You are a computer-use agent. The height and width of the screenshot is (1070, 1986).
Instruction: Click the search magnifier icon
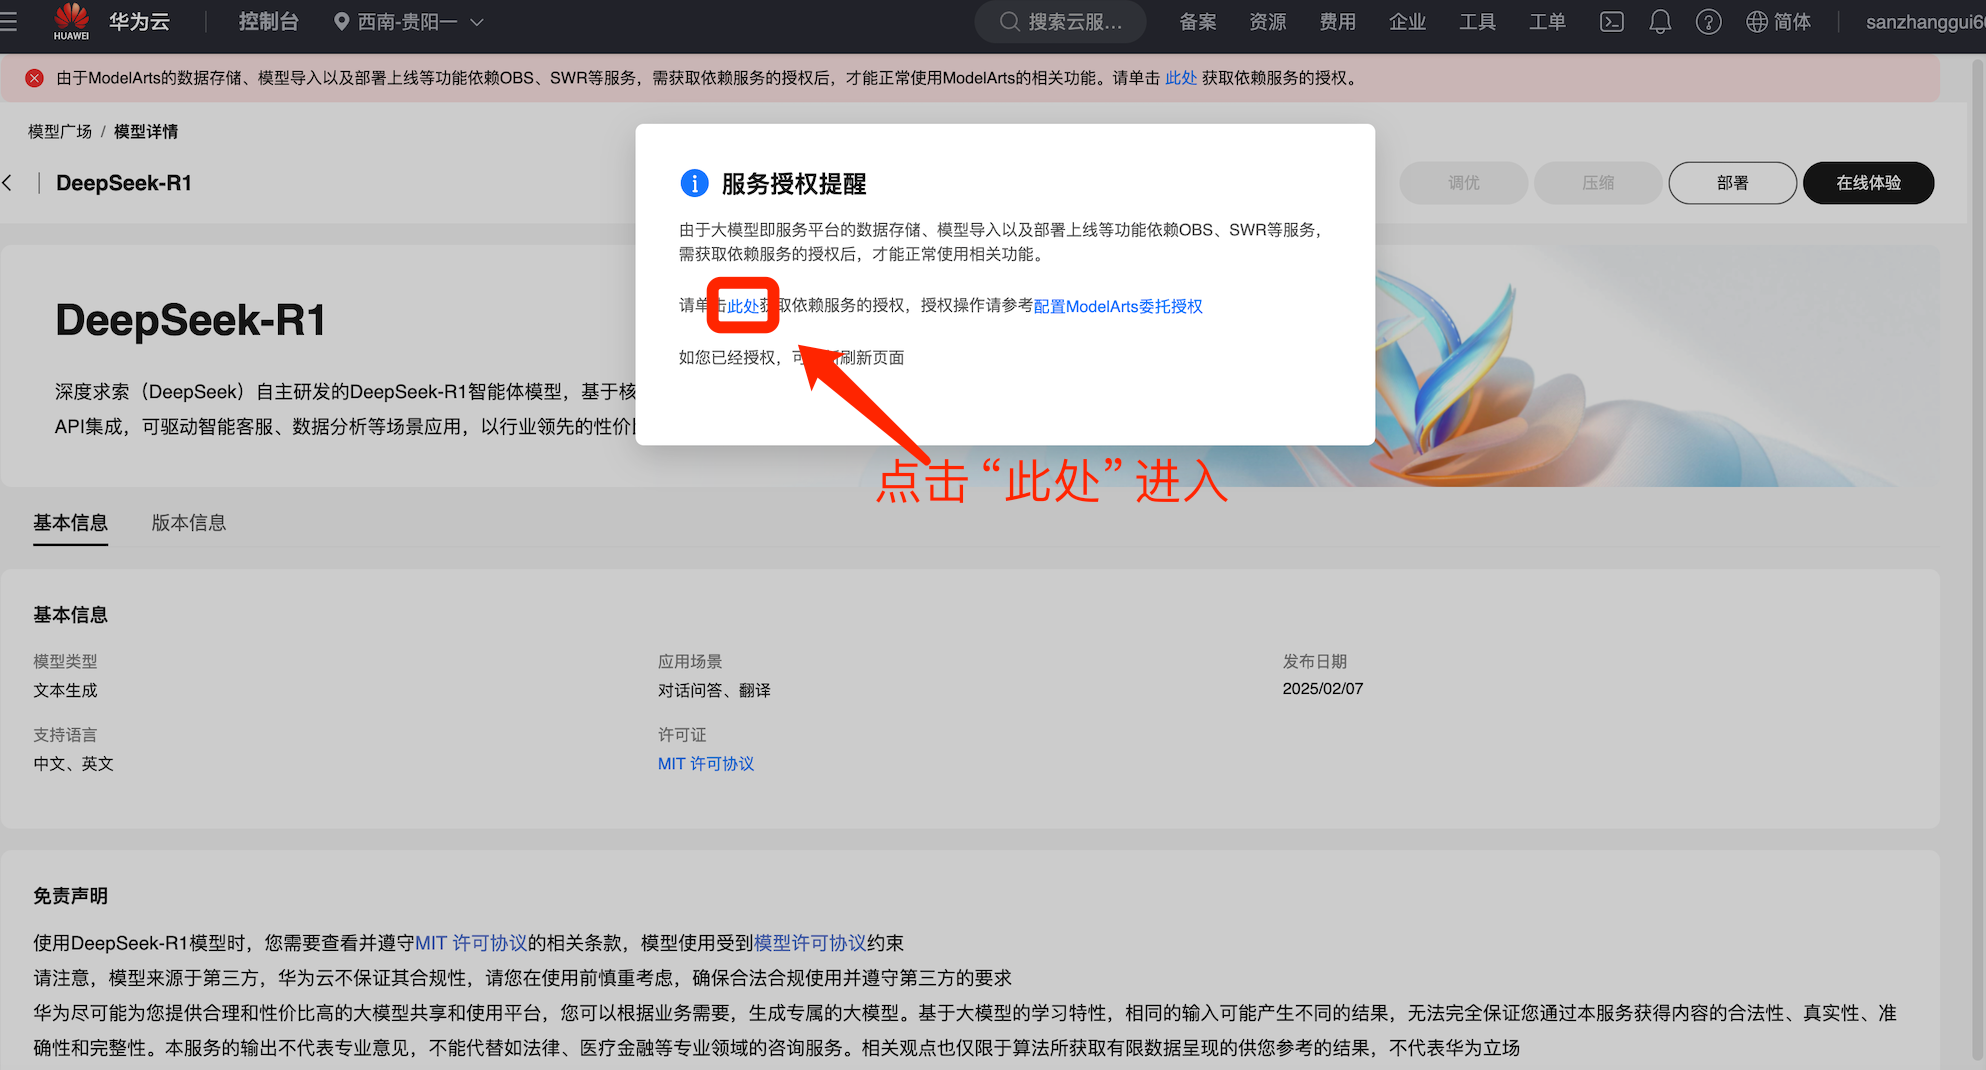[1010, 22]
